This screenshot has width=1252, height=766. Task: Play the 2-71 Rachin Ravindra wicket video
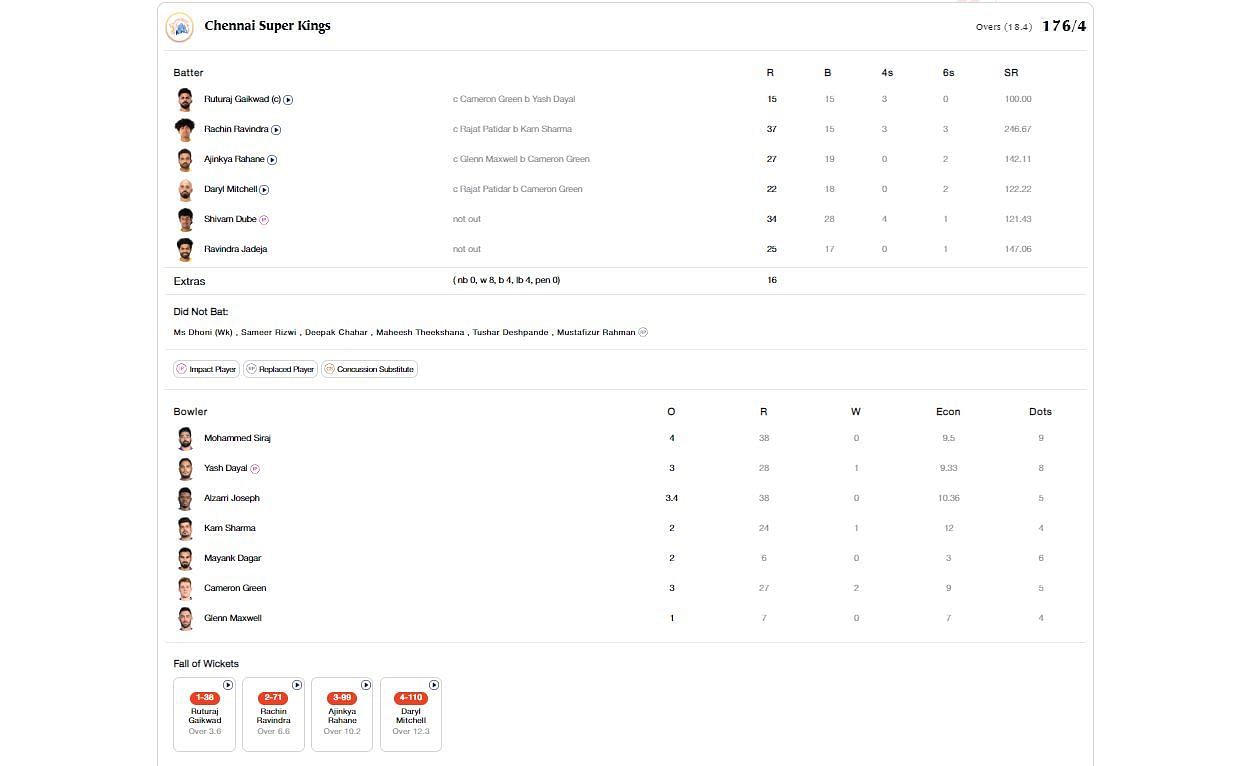click(x=297, y=685)
